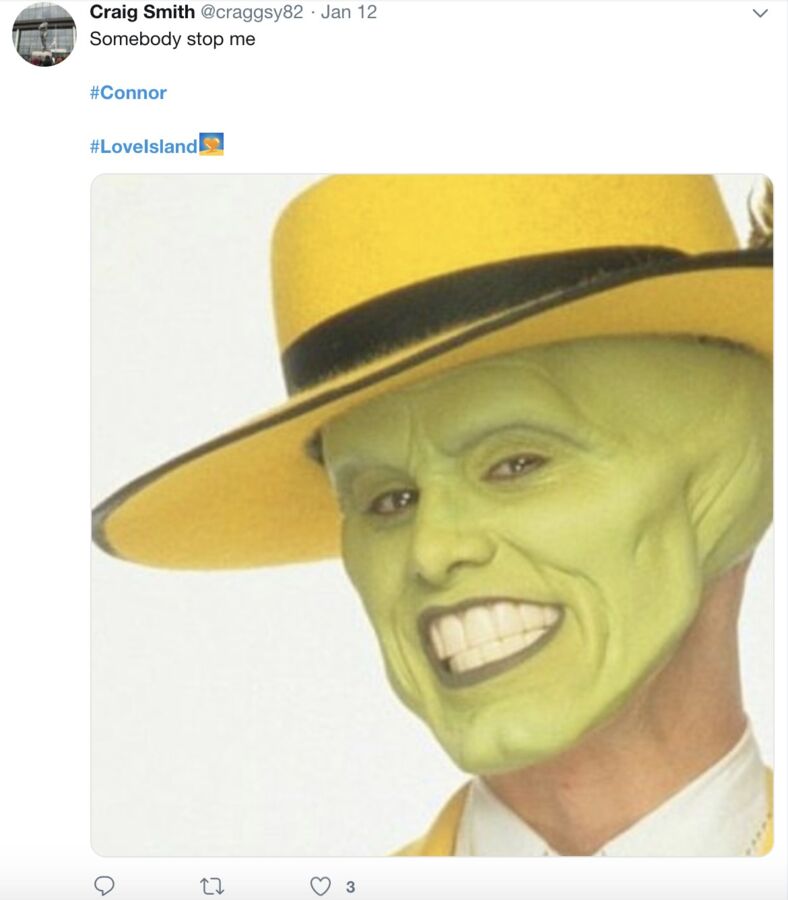The image size is (788, 900).
Task: Click the Love Island emoji beside the hashtag
Action: (211, 145)
